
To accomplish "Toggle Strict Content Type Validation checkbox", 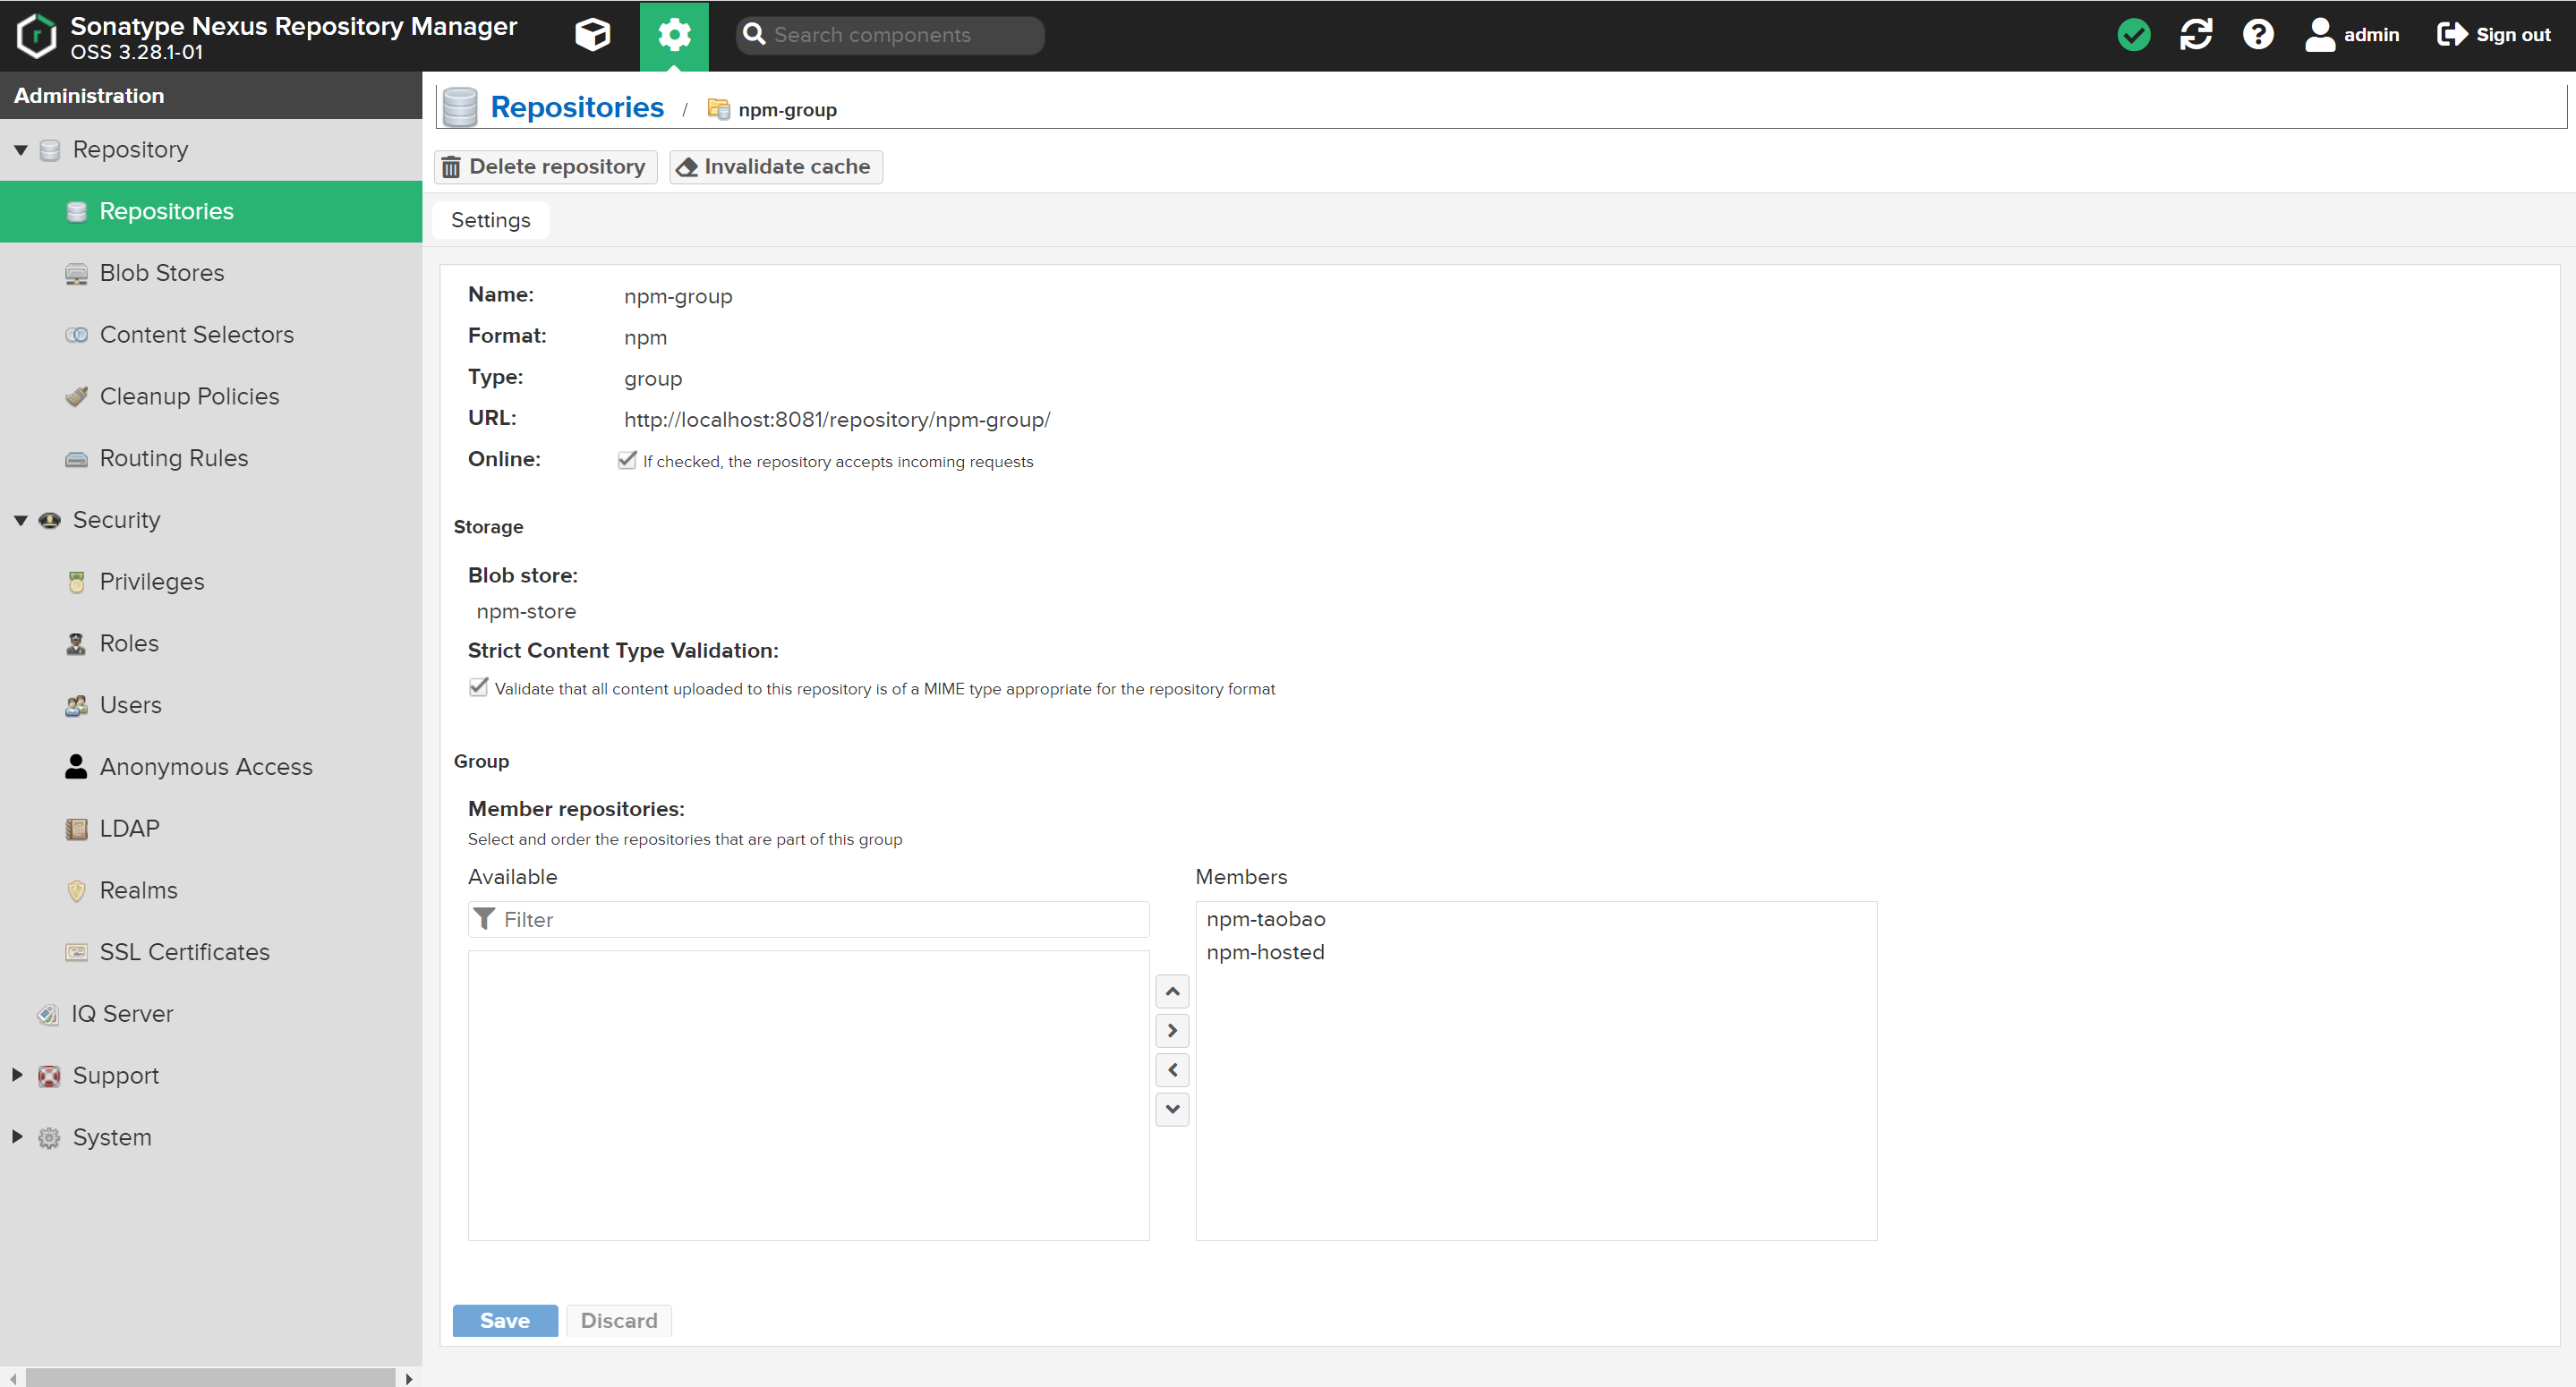I will click(x=478, y=687).
